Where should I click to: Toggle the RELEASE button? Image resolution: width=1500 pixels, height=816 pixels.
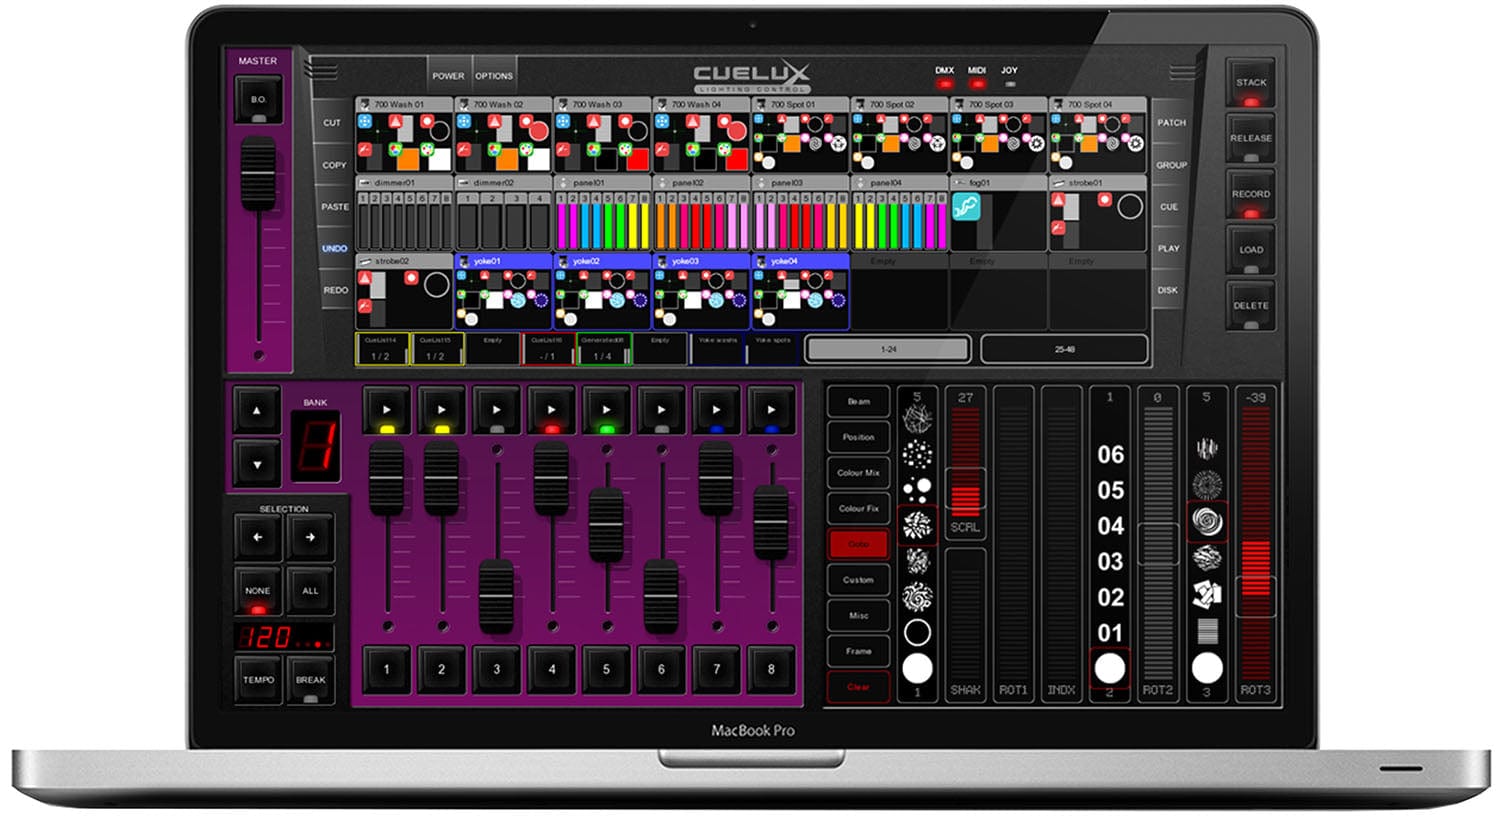point(1251,139)
